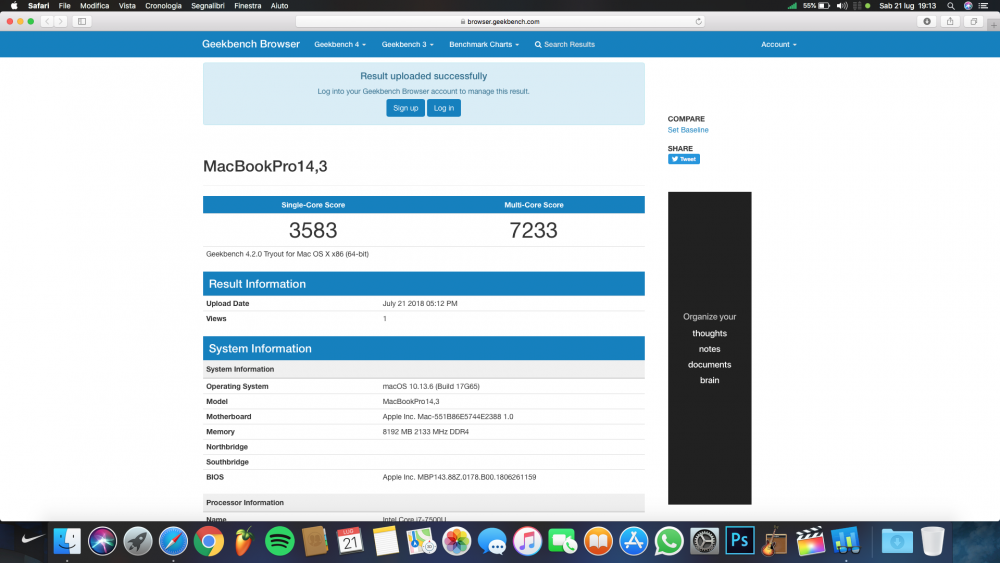
Task: Open the Account dropdown menu
Action: coord(779,45)
